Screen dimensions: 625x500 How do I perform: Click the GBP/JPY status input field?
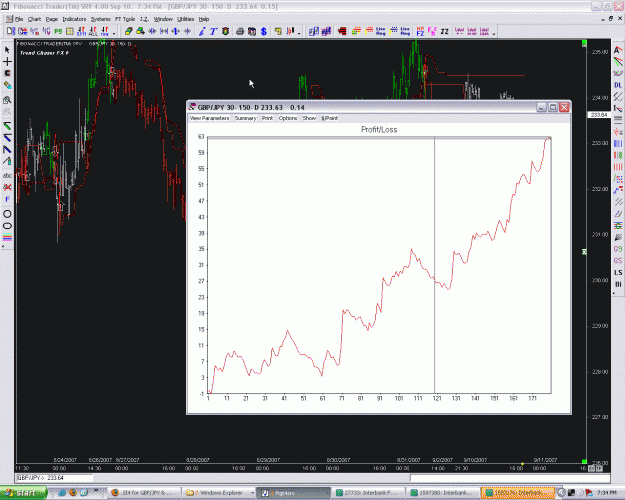point(54,478)
